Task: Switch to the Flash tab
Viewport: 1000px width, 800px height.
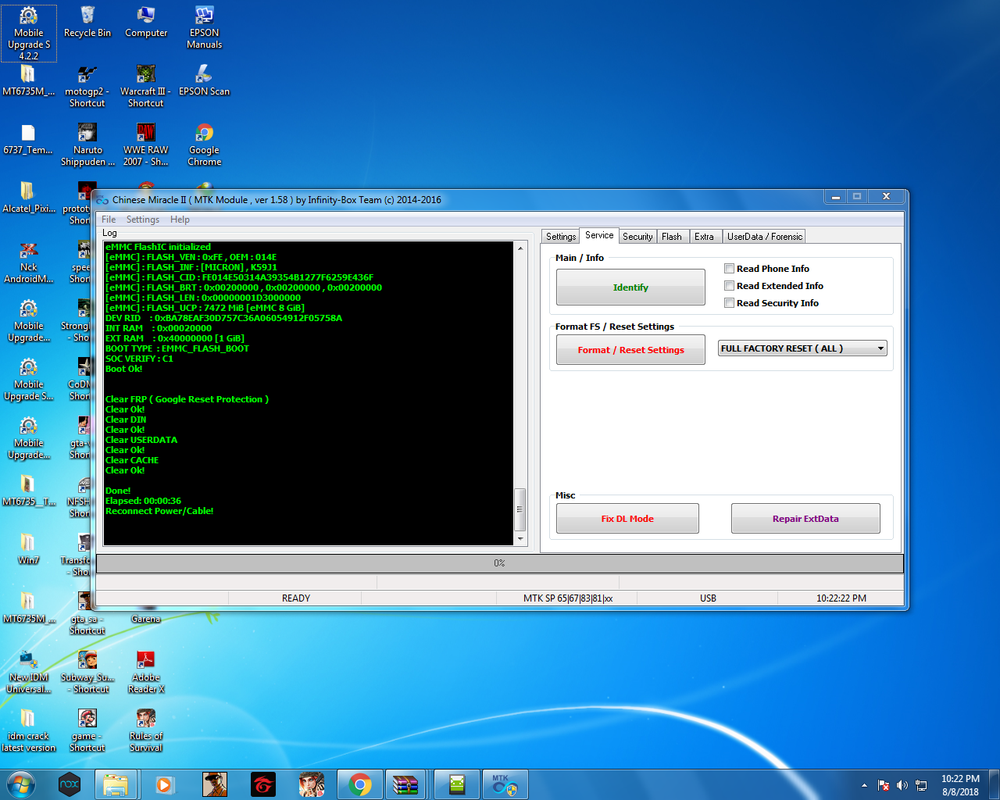Action: (x=671, y=237)
